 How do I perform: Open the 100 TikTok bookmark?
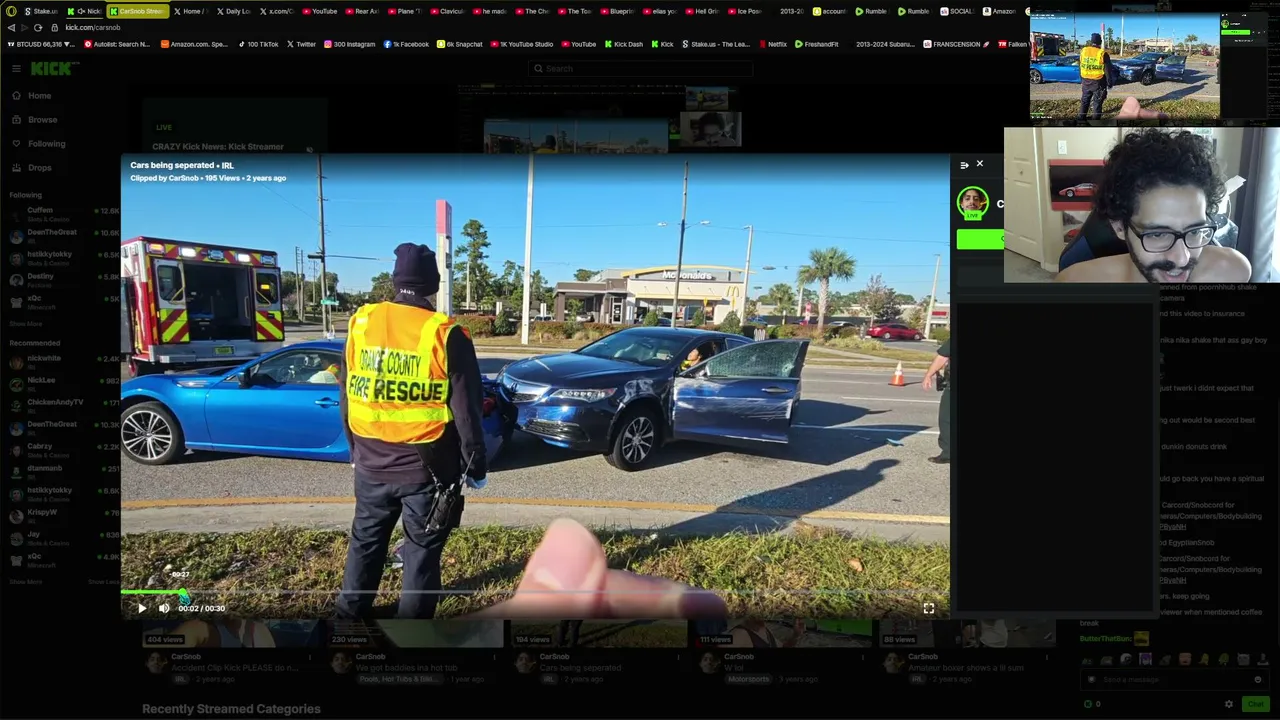click(x=258, y=44)
